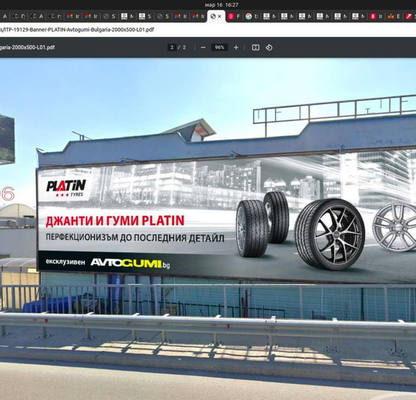Click the PDF file name in the viewer toolbar
The height and width of the screenshot is (400, 416).
pyautogui.click(x=27, y=47)
